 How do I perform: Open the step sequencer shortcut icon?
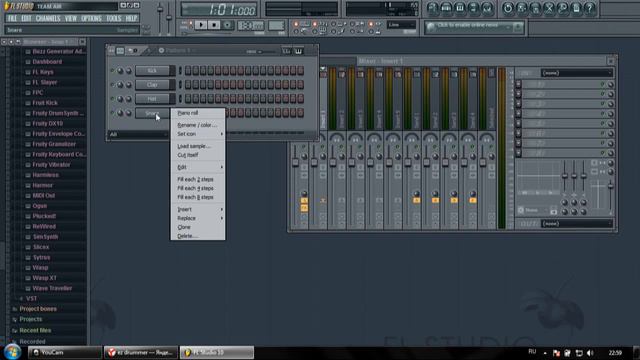(x=446, y=8)
